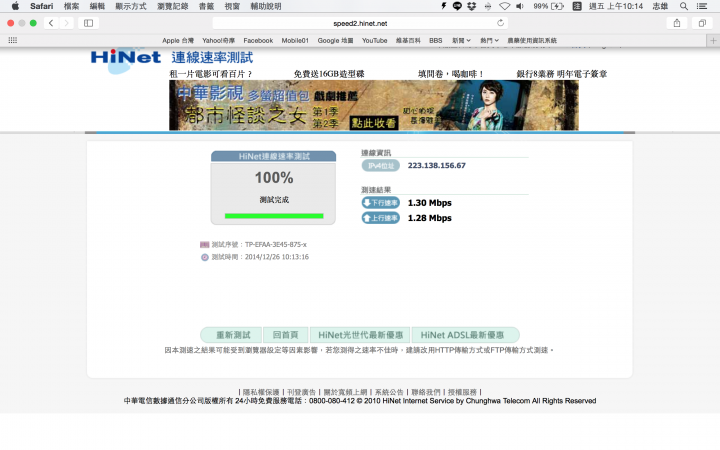Click the test serial number icon
The width and height of the screenshot is (720, 450).
pyautogui.click(x=204, y=245)
